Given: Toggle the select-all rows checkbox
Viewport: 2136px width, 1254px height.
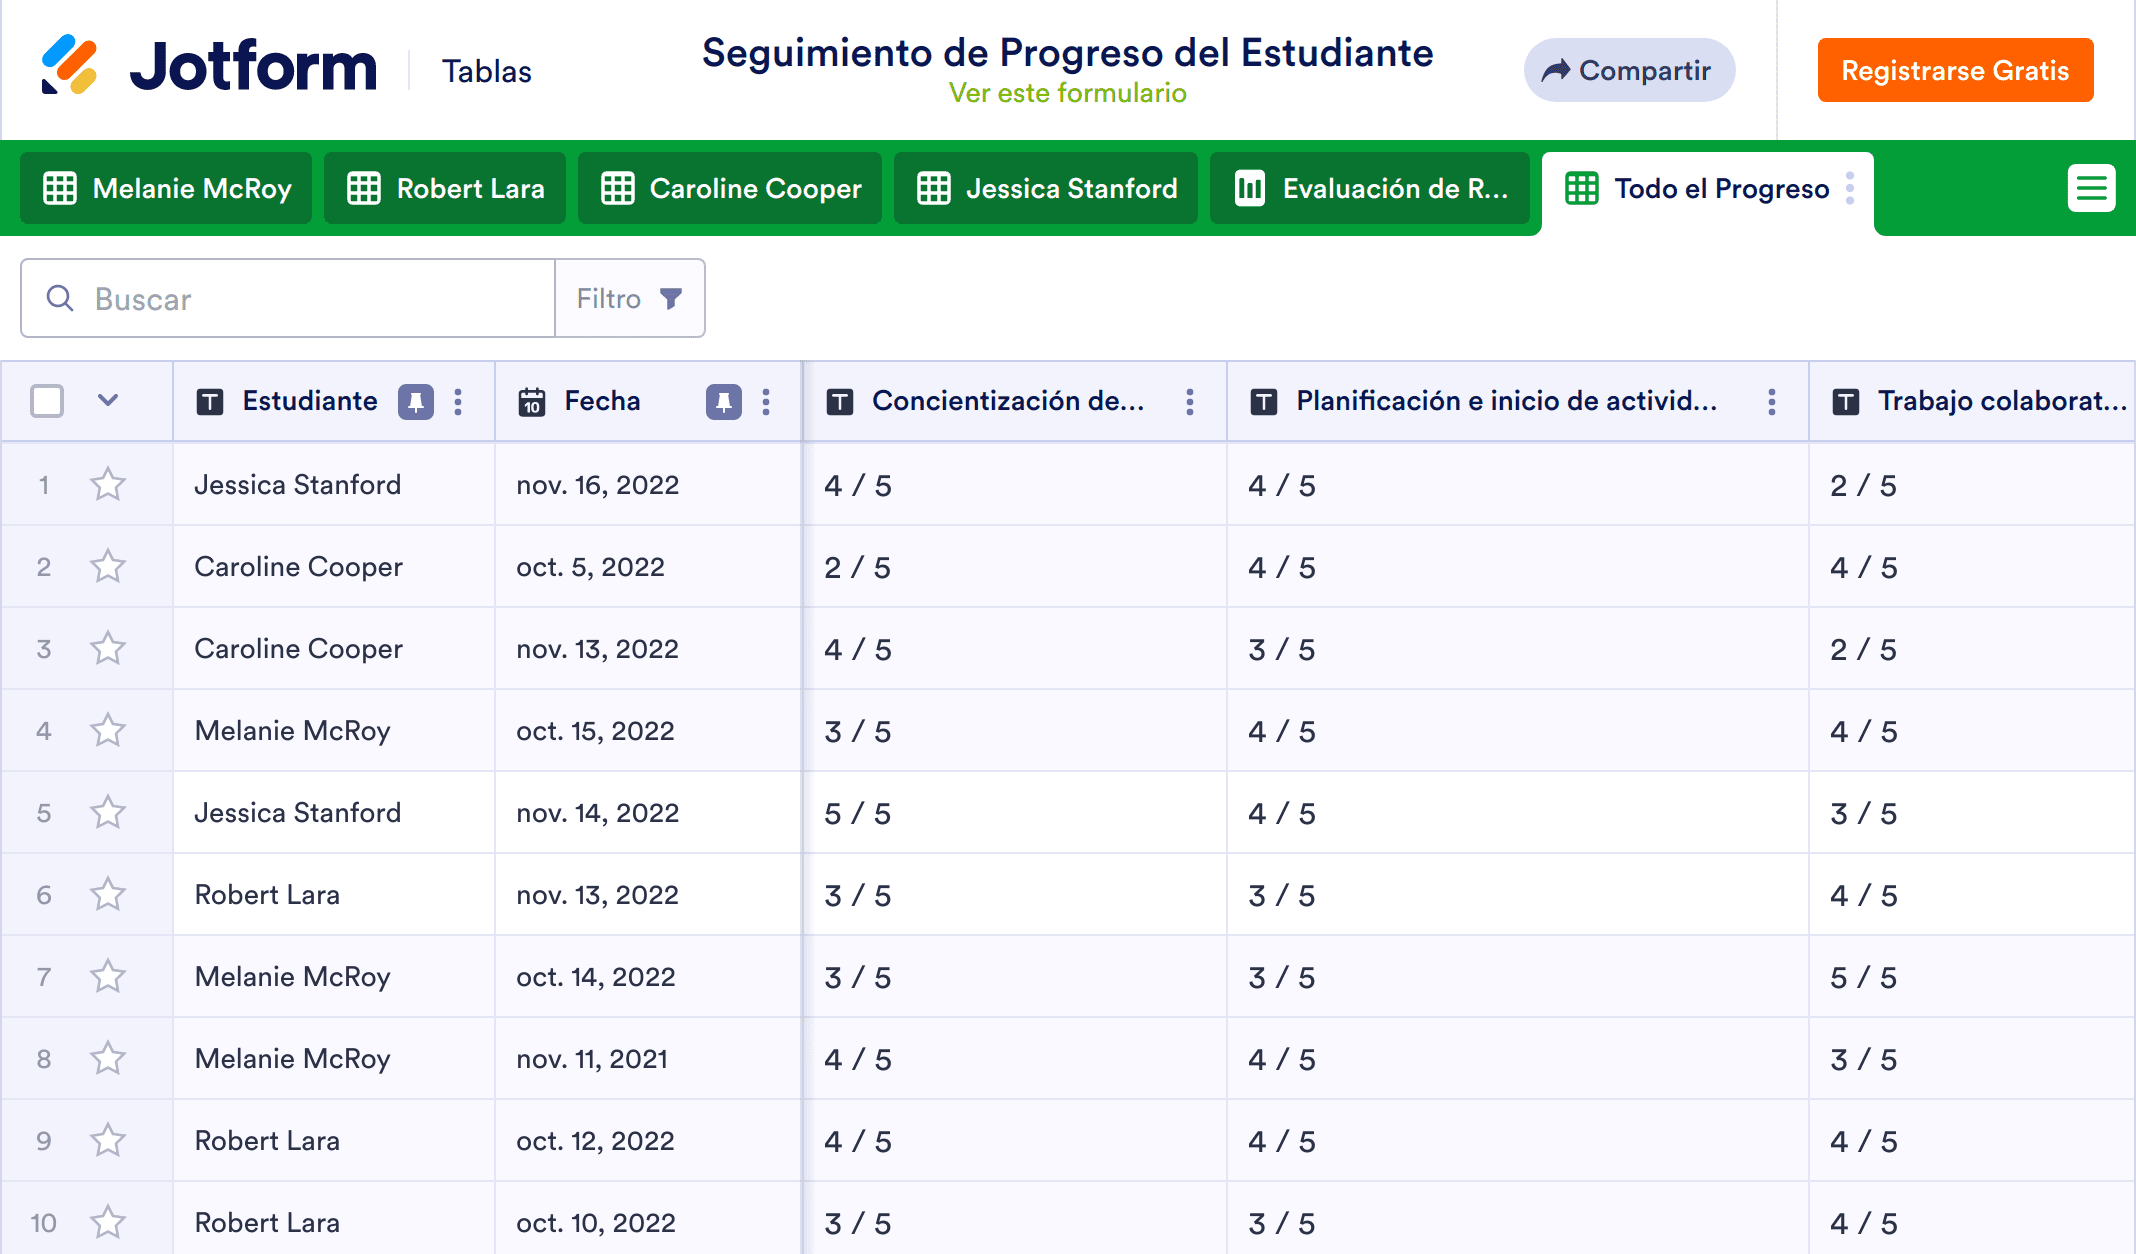Looking at the screenshot, I should click(x=47, y=401).
